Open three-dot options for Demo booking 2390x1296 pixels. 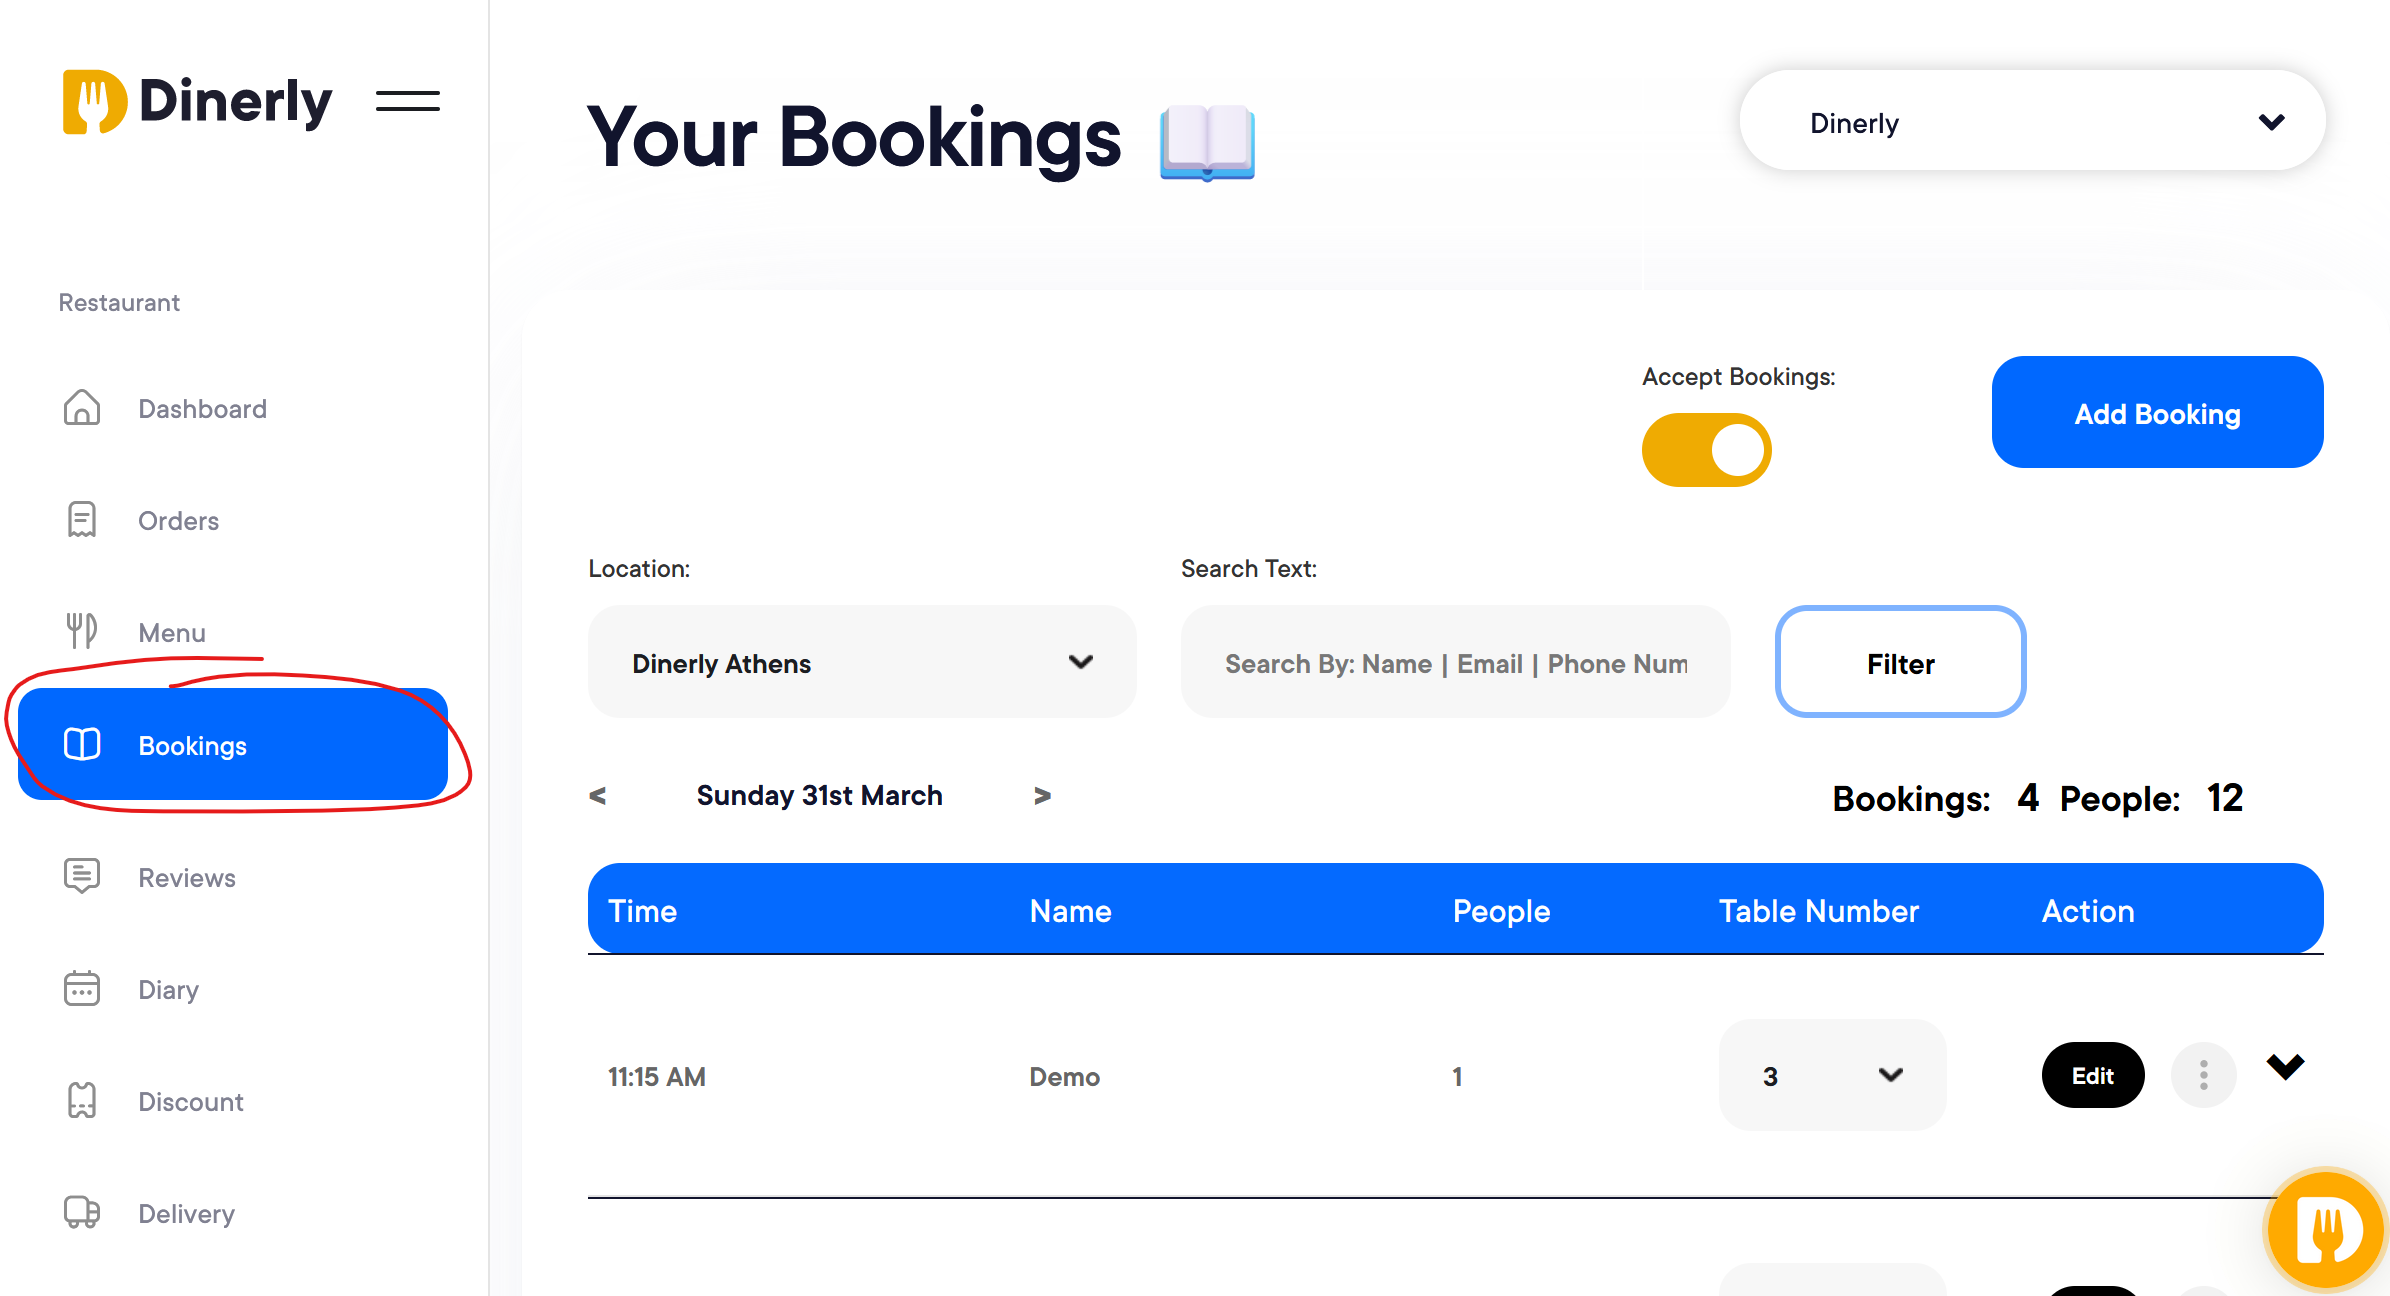coord(2204,1075)
